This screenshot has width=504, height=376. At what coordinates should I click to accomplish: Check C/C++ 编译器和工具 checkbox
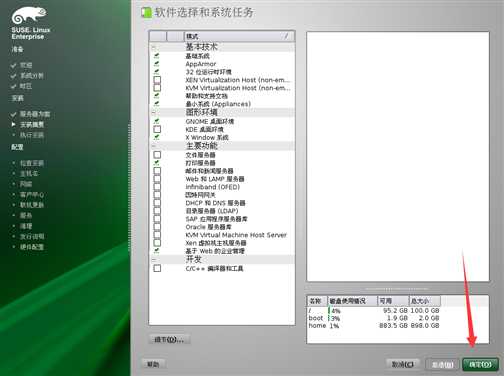pyautogui.click(x=157, y=268)
